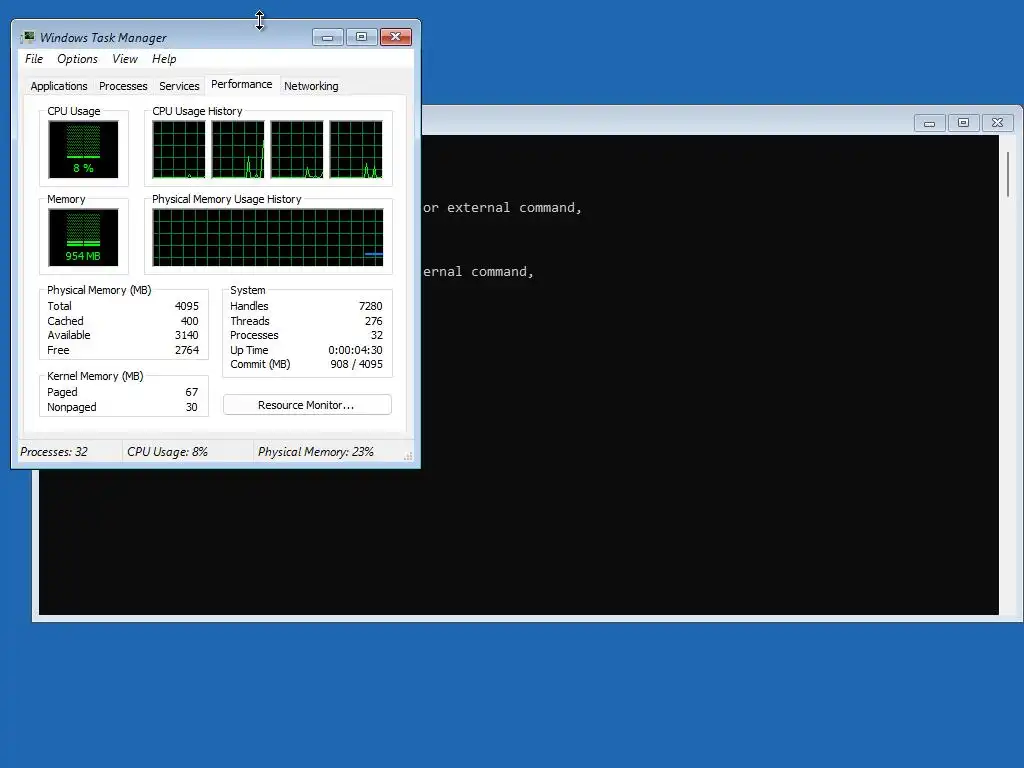
Task: Click the CPU Usage 8 % gauge
Action: pyautogui.click(x=84, y=149)
